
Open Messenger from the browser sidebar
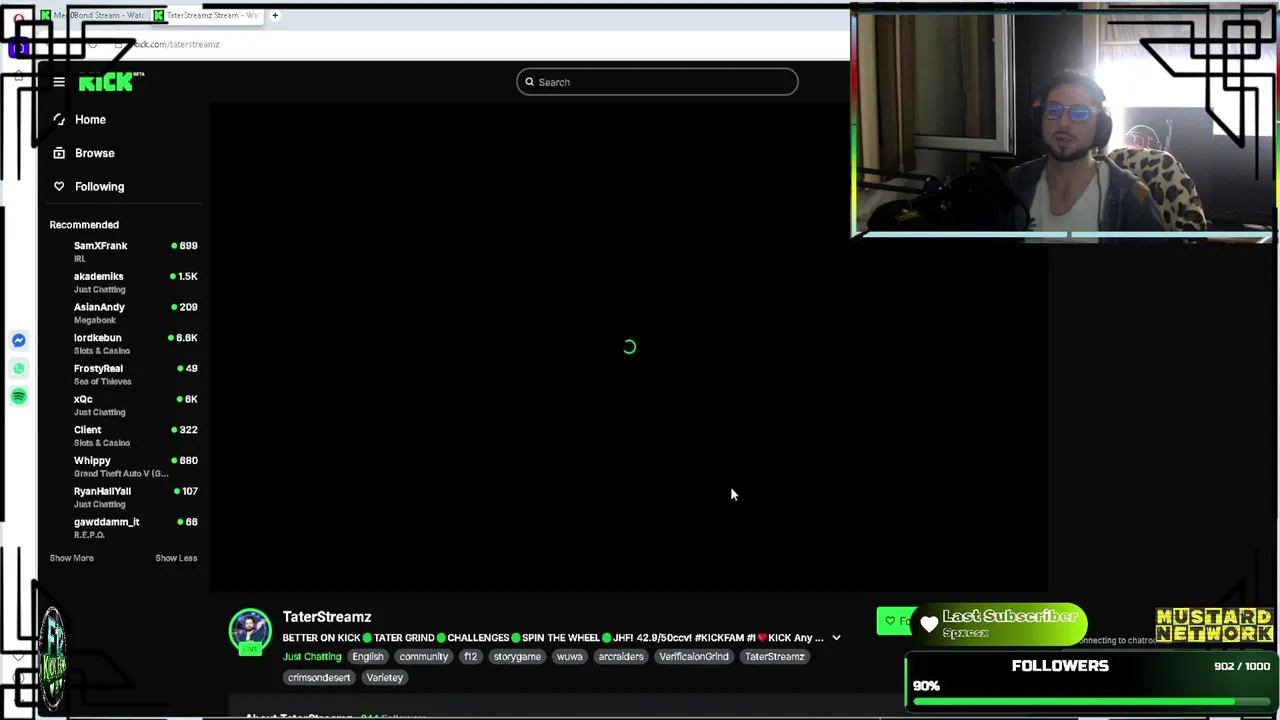click(x=19, y=341)
